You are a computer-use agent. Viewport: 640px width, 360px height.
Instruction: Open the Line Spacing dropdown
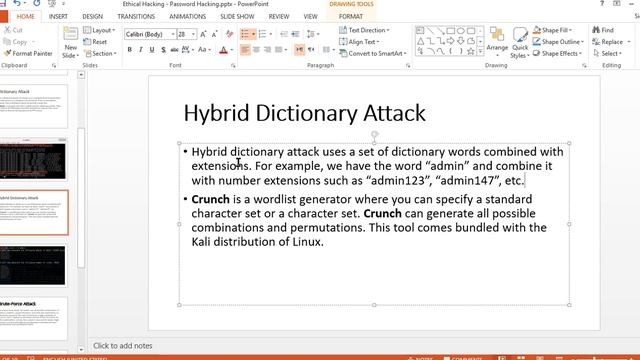pos(313,34)
